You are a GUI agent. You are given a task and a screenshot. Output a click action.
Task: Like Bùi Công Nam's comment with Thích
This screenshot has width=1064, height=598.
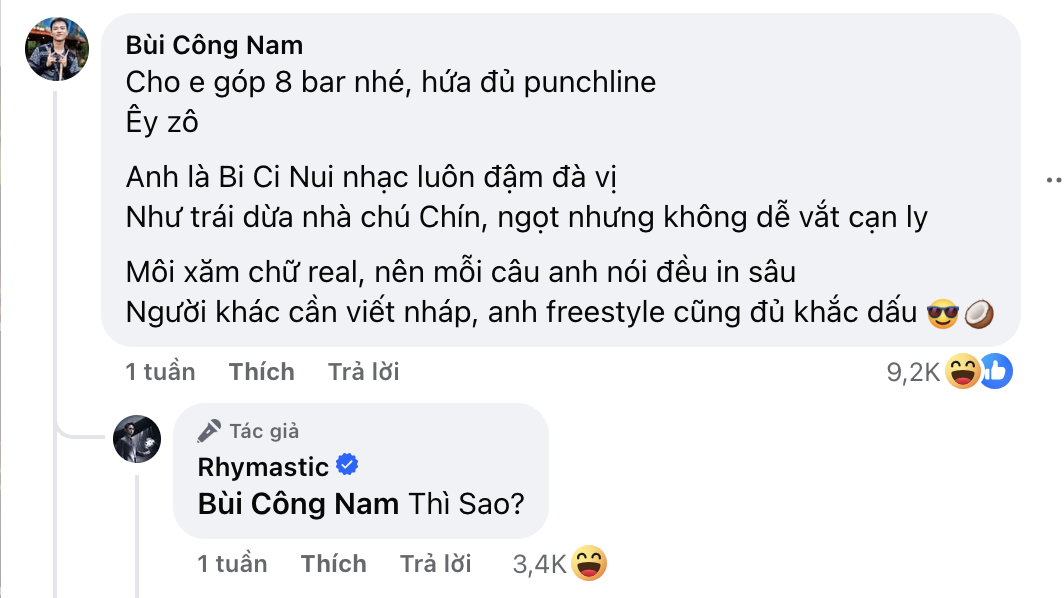pos(261,372)
